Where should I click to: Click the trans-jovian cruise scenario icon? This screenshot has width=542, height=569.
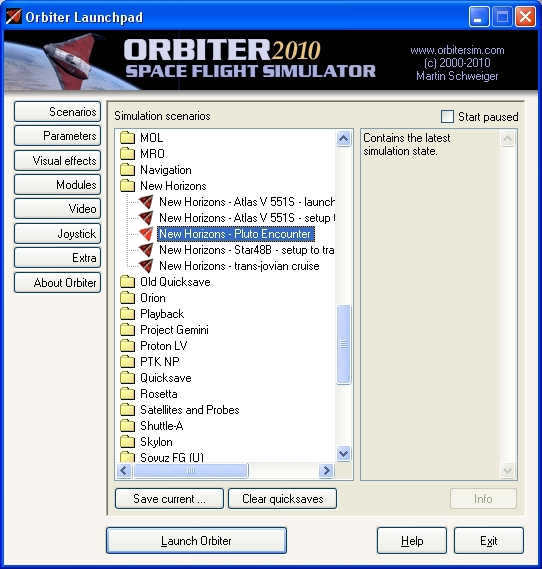tap(146, 266)
